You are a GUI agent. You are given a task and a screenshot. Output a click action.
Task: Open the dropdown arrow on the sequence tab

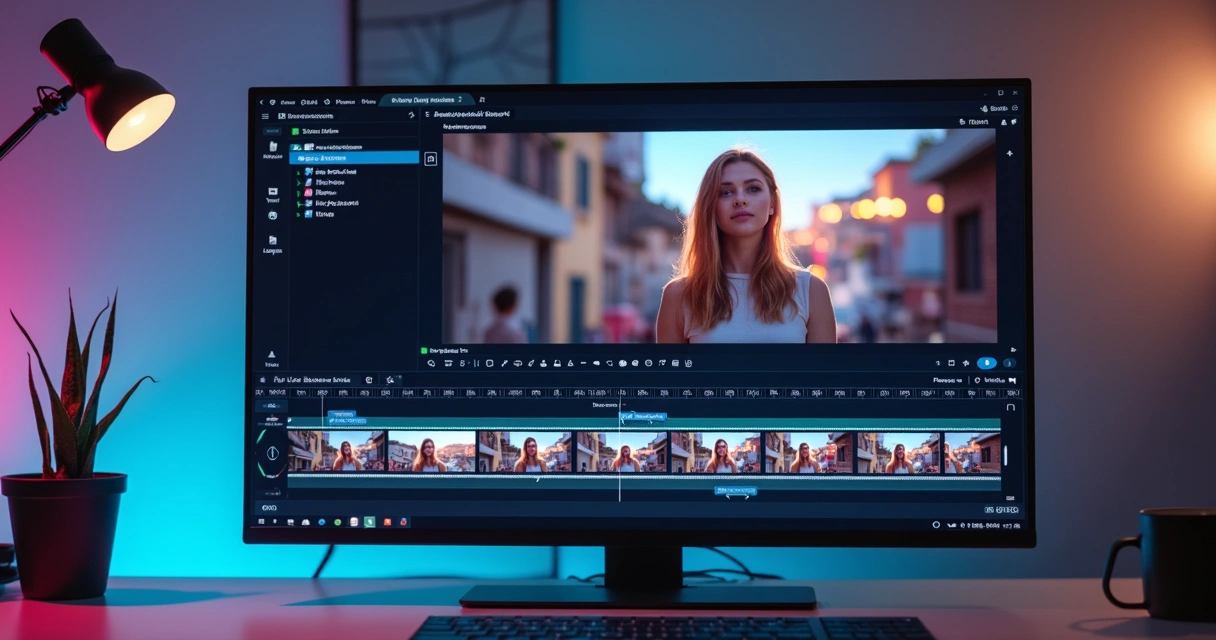pos(458,101)
